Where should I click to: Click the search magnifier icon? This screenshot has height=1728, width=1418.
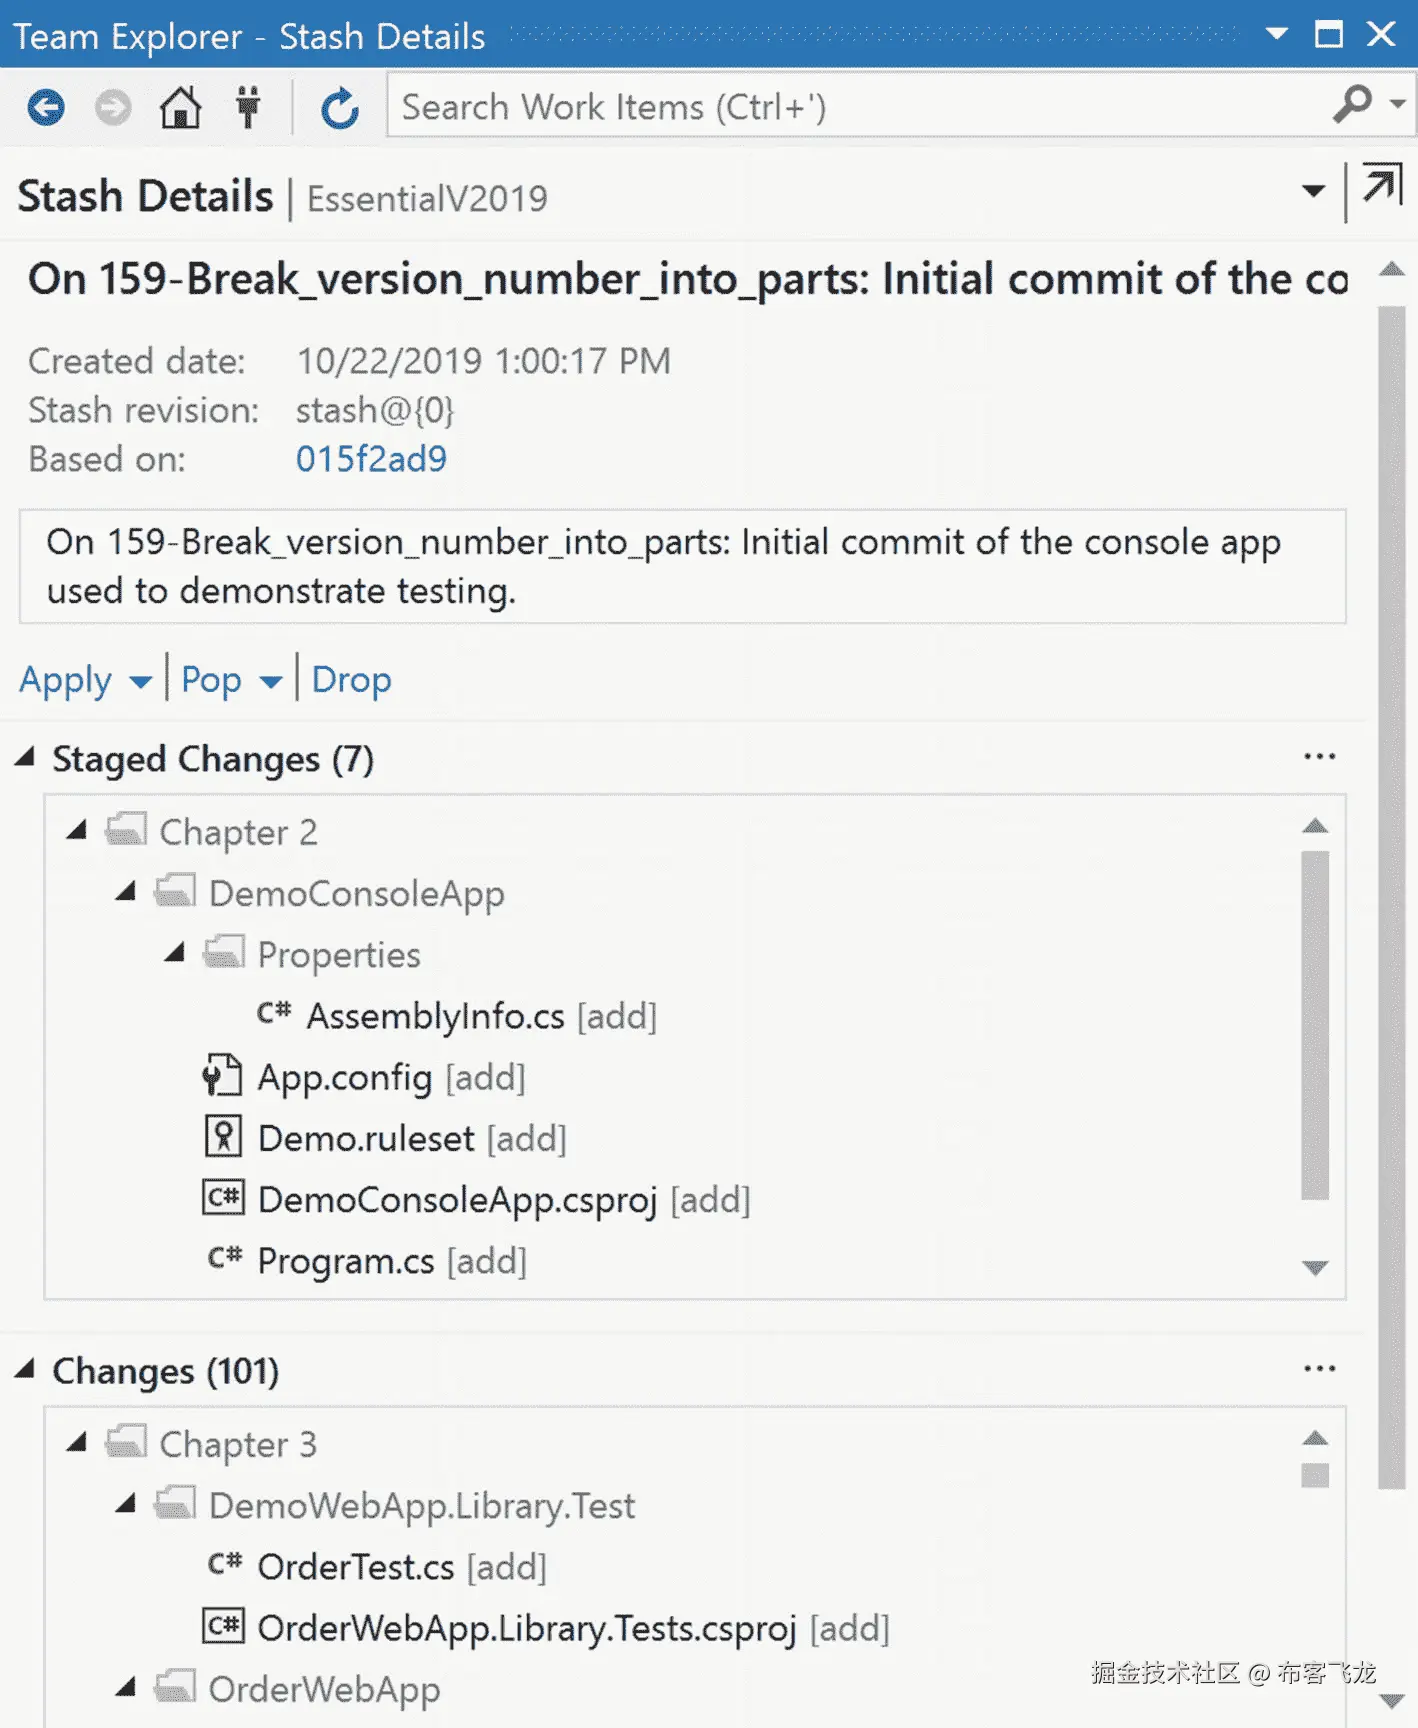(x=1353, y=104)
